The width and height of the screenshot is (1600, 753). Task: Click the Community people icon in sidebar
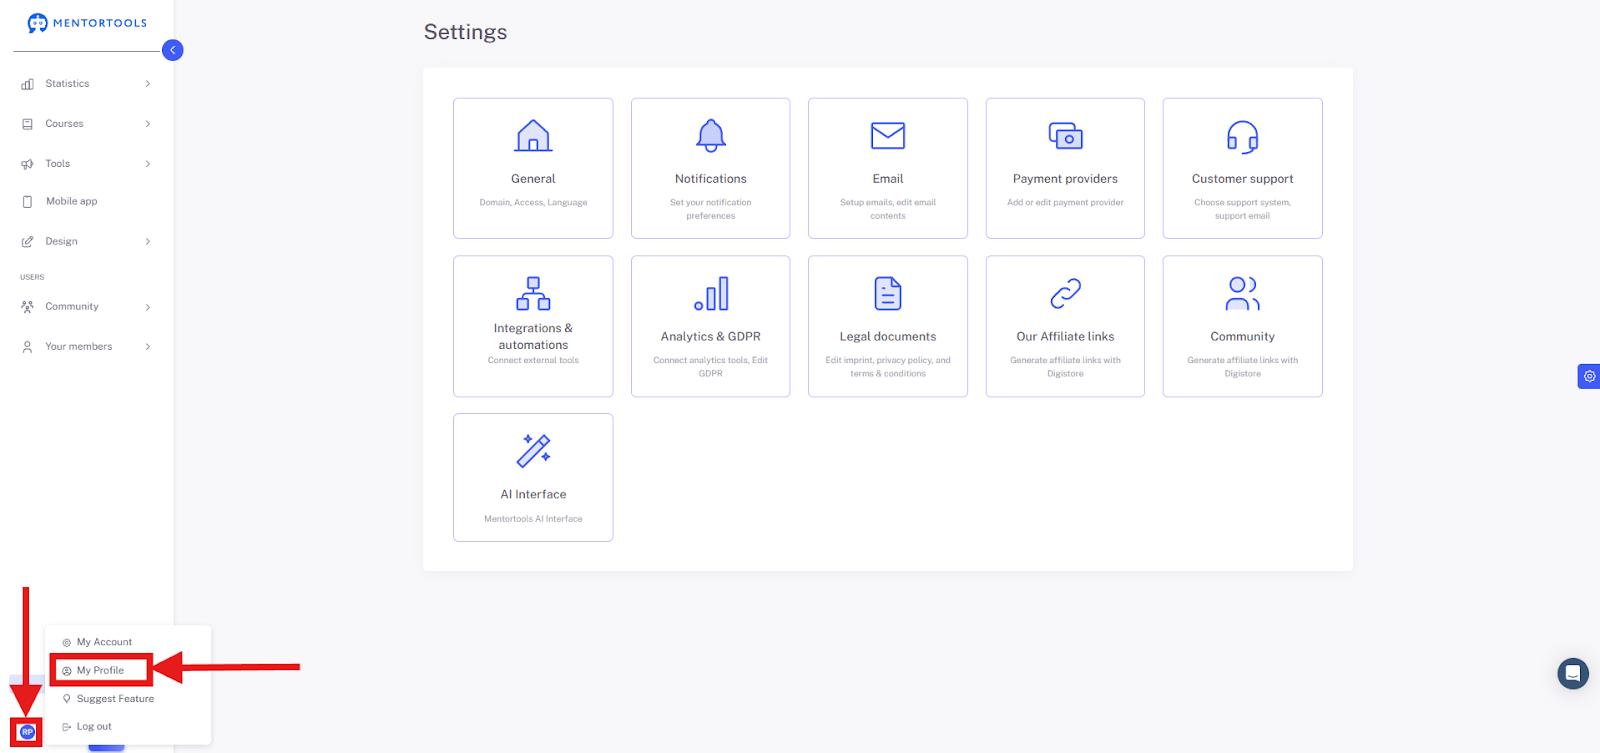click(27, 307)
